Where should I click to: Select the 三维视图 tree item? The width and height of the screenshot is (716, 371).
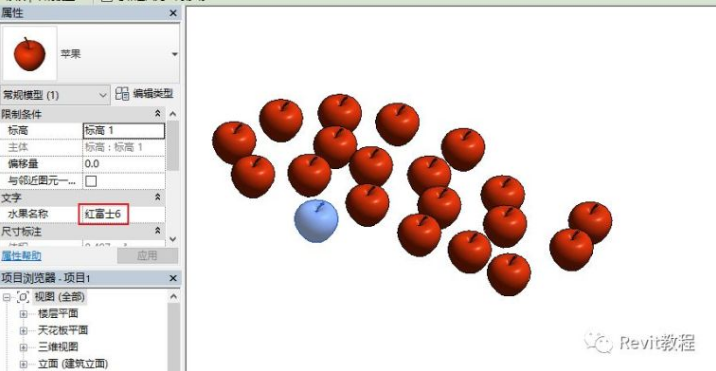pos(58,347)
